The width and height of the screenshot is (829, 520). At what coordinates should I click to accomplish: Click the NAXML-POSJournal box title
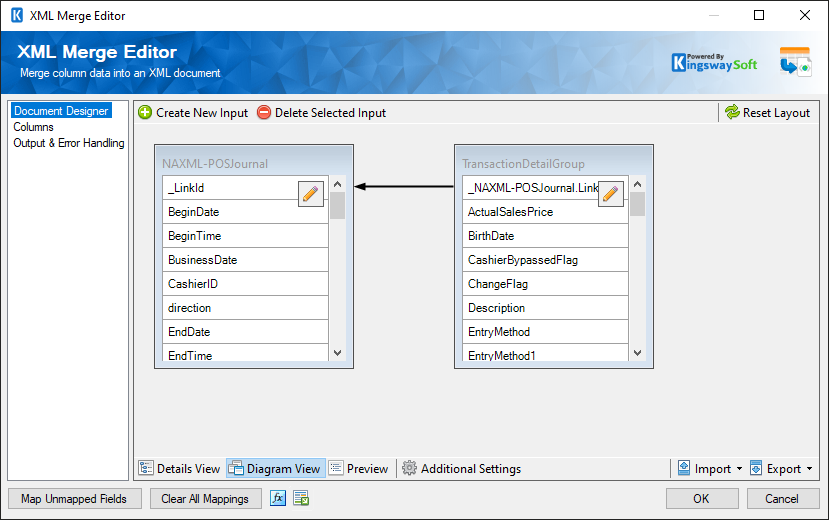coord(215,164)
